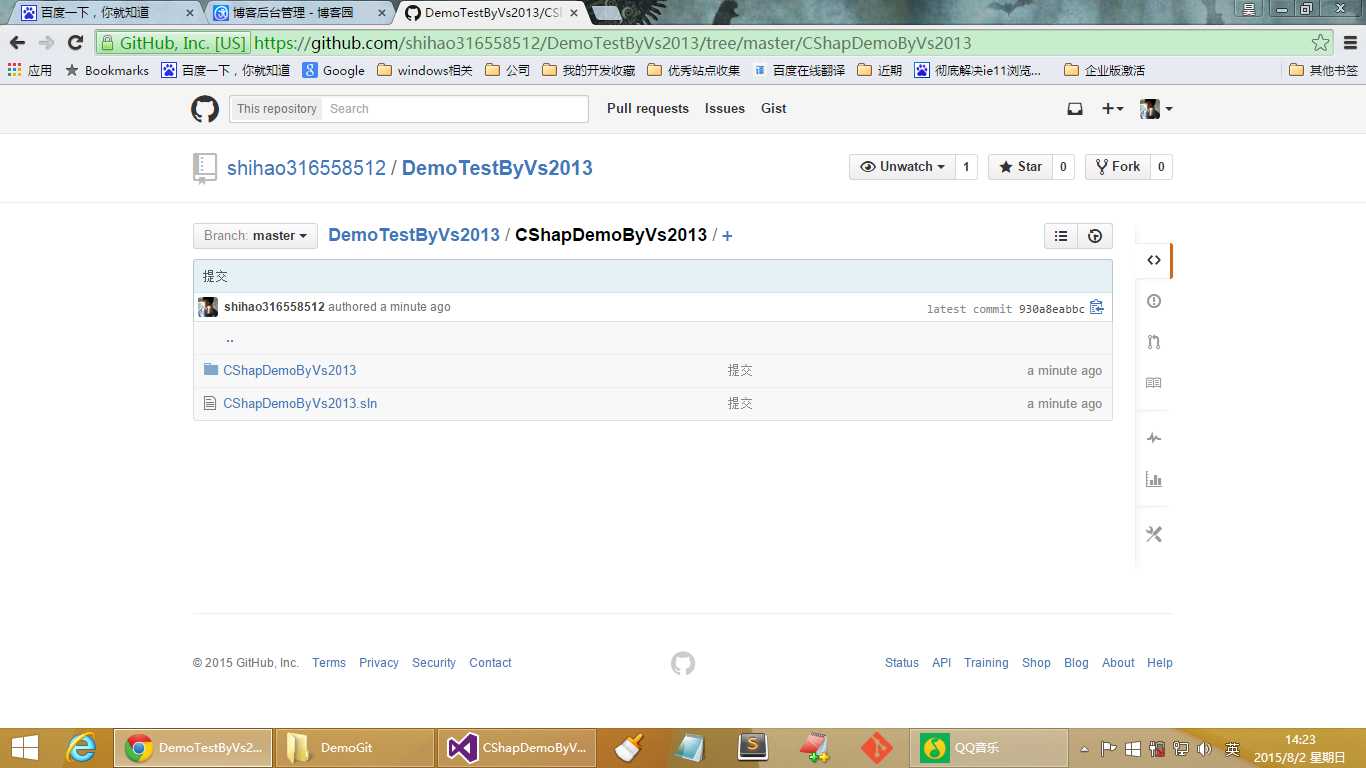Open the Blog footer link
This screenshot has height=768, width=1366.
click(x=1076, y=663)
